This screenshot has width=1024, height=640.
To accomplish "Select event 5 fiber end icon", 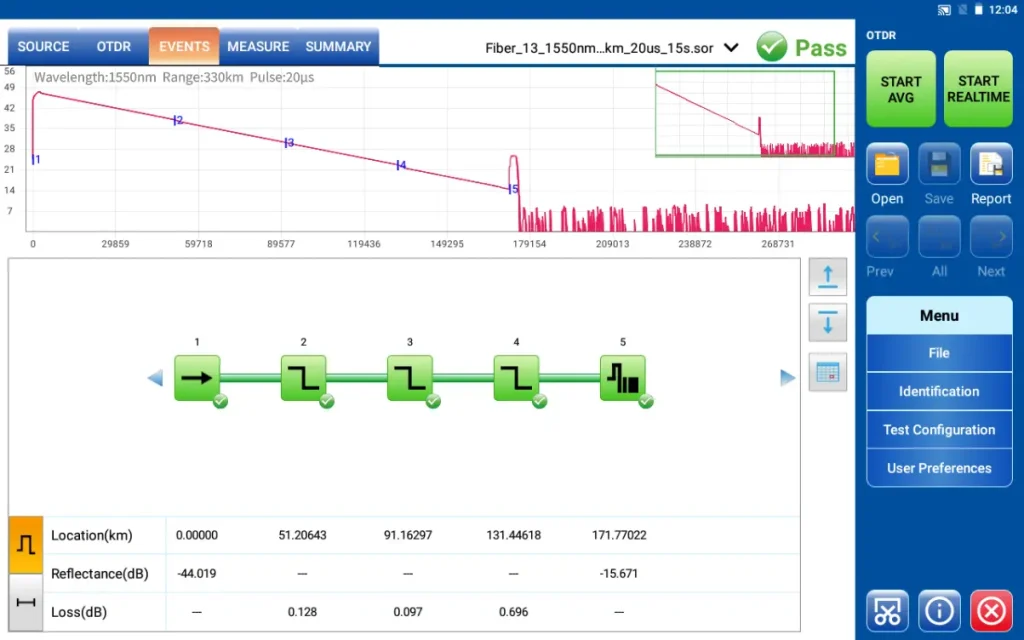I will click(622, 378).
